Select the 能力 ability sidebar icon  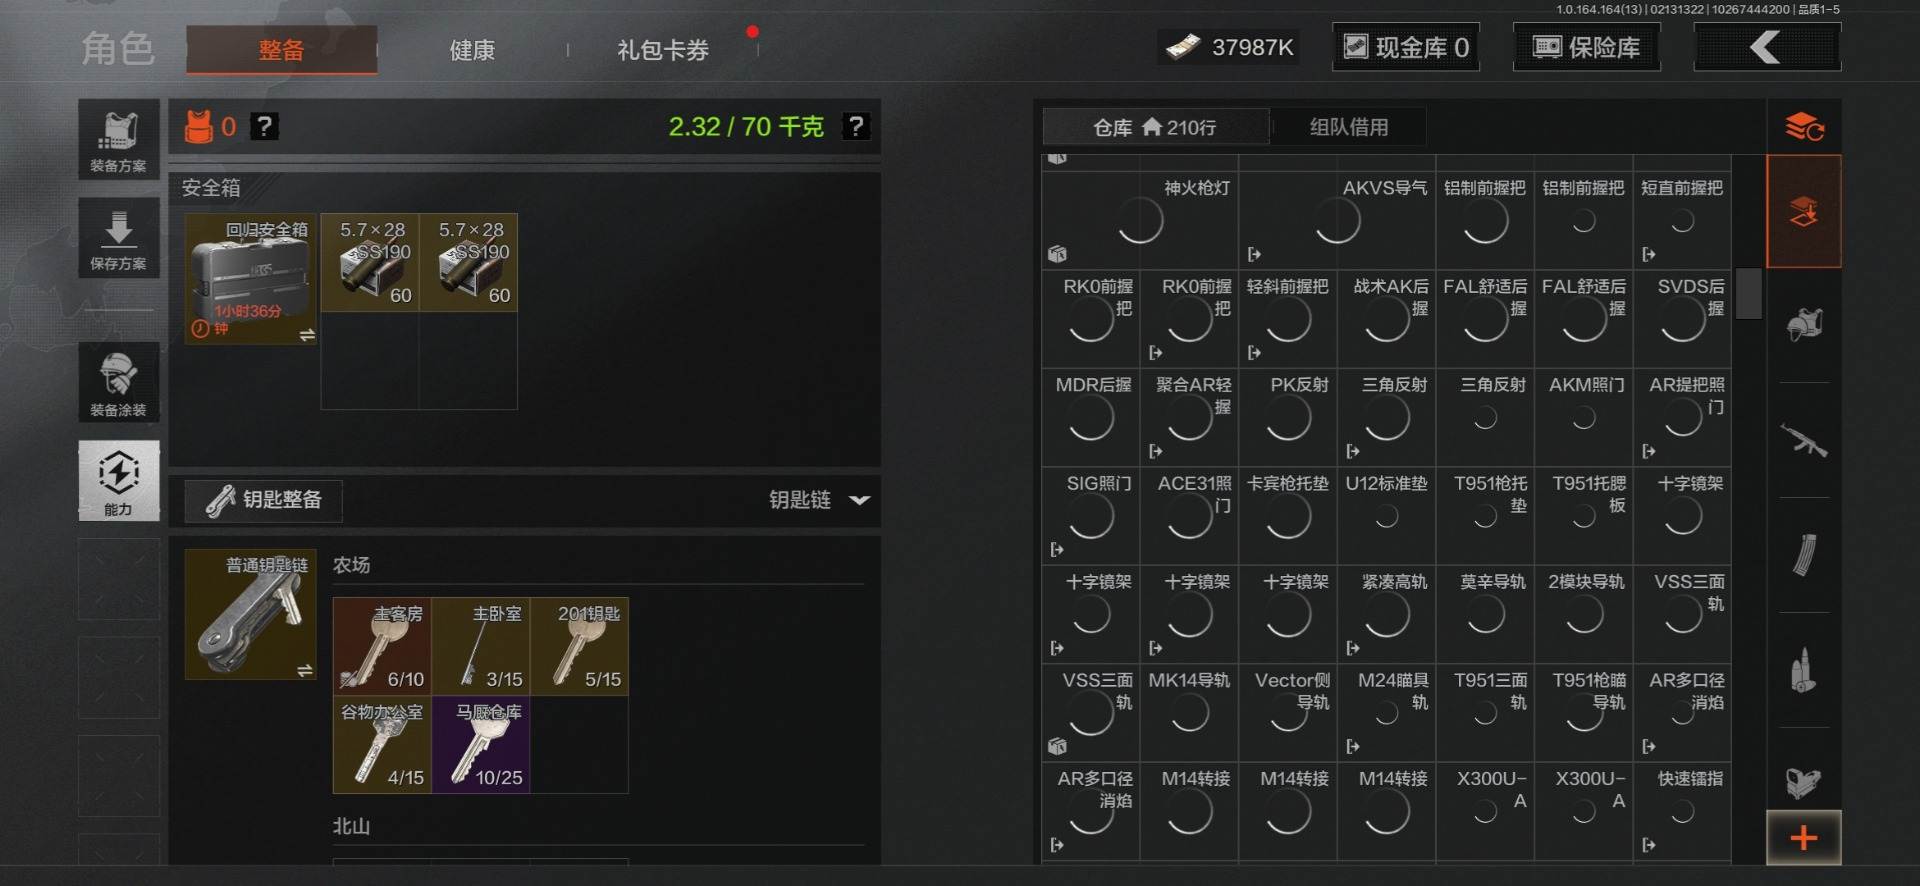pyautogui.click(x=118, y=480)
